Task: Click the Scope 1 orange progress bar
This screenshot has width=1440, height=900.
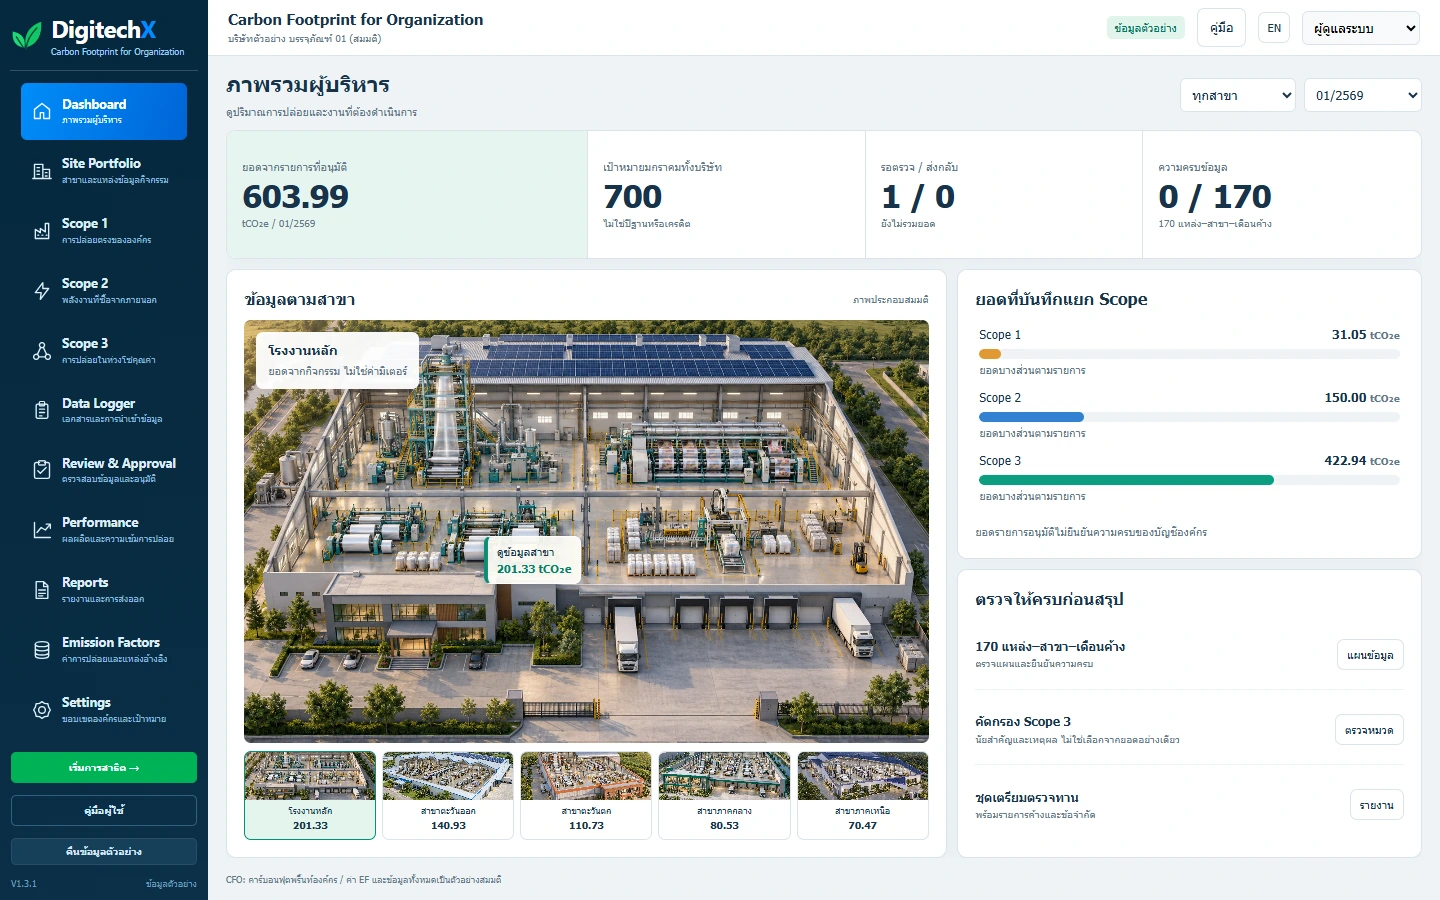Action: pos(990,354)
